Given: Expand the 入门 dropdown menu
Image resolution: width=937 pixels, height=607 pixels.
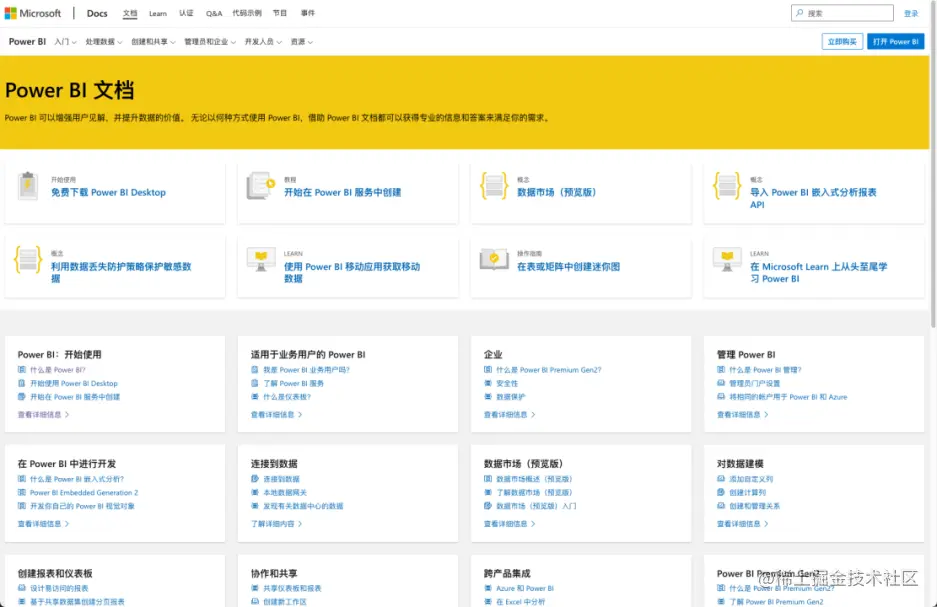Looking at the screenshot, I should (x=65, y=42).
